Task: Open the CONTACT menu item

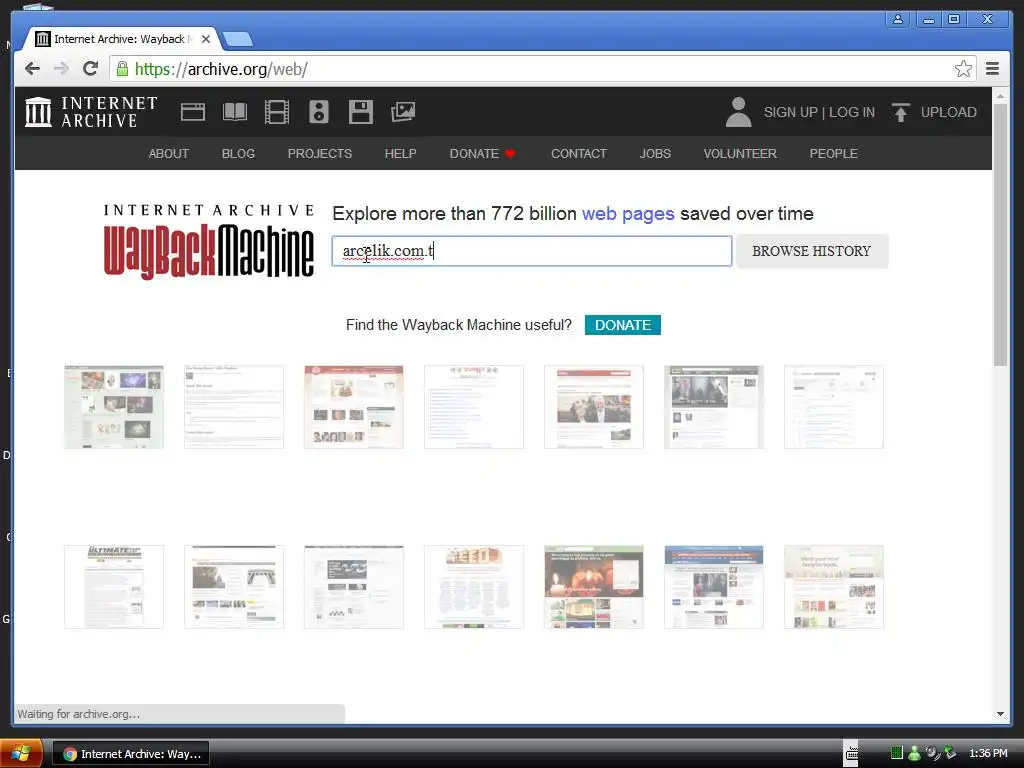Action: click(579, 153)
